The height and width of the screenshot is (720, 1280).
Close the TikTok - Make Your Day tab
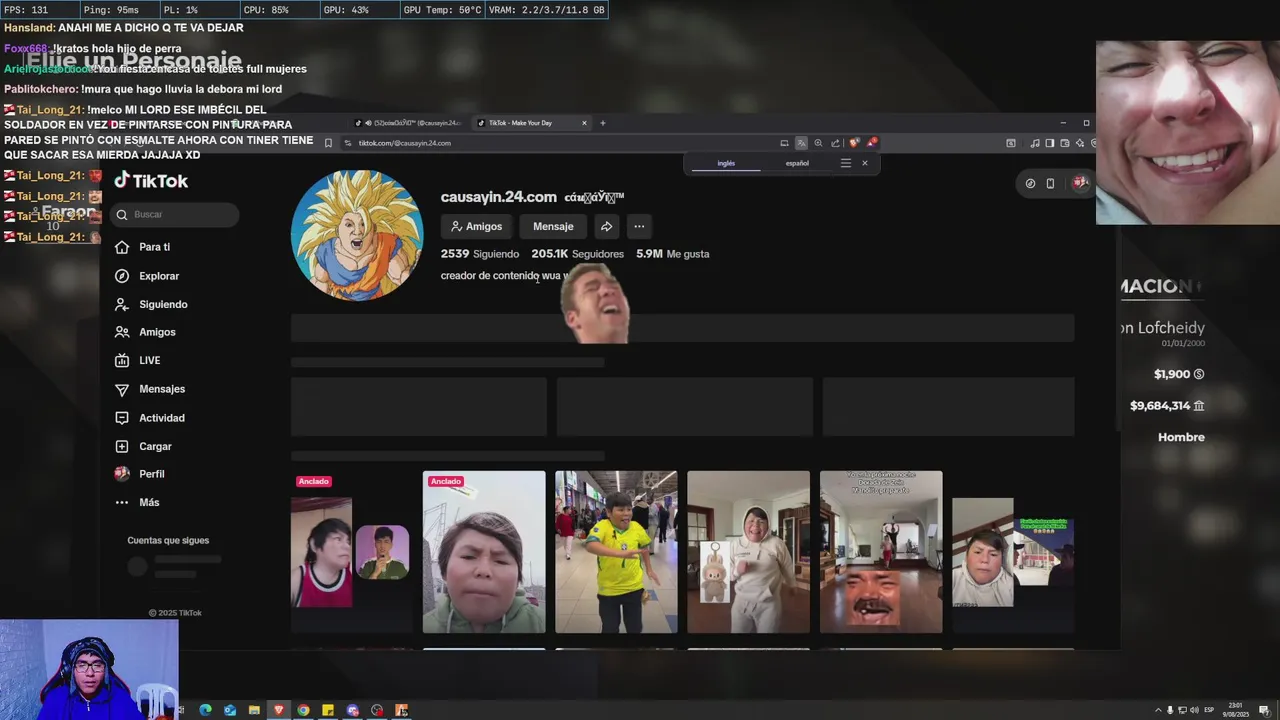tap(584, 123)
